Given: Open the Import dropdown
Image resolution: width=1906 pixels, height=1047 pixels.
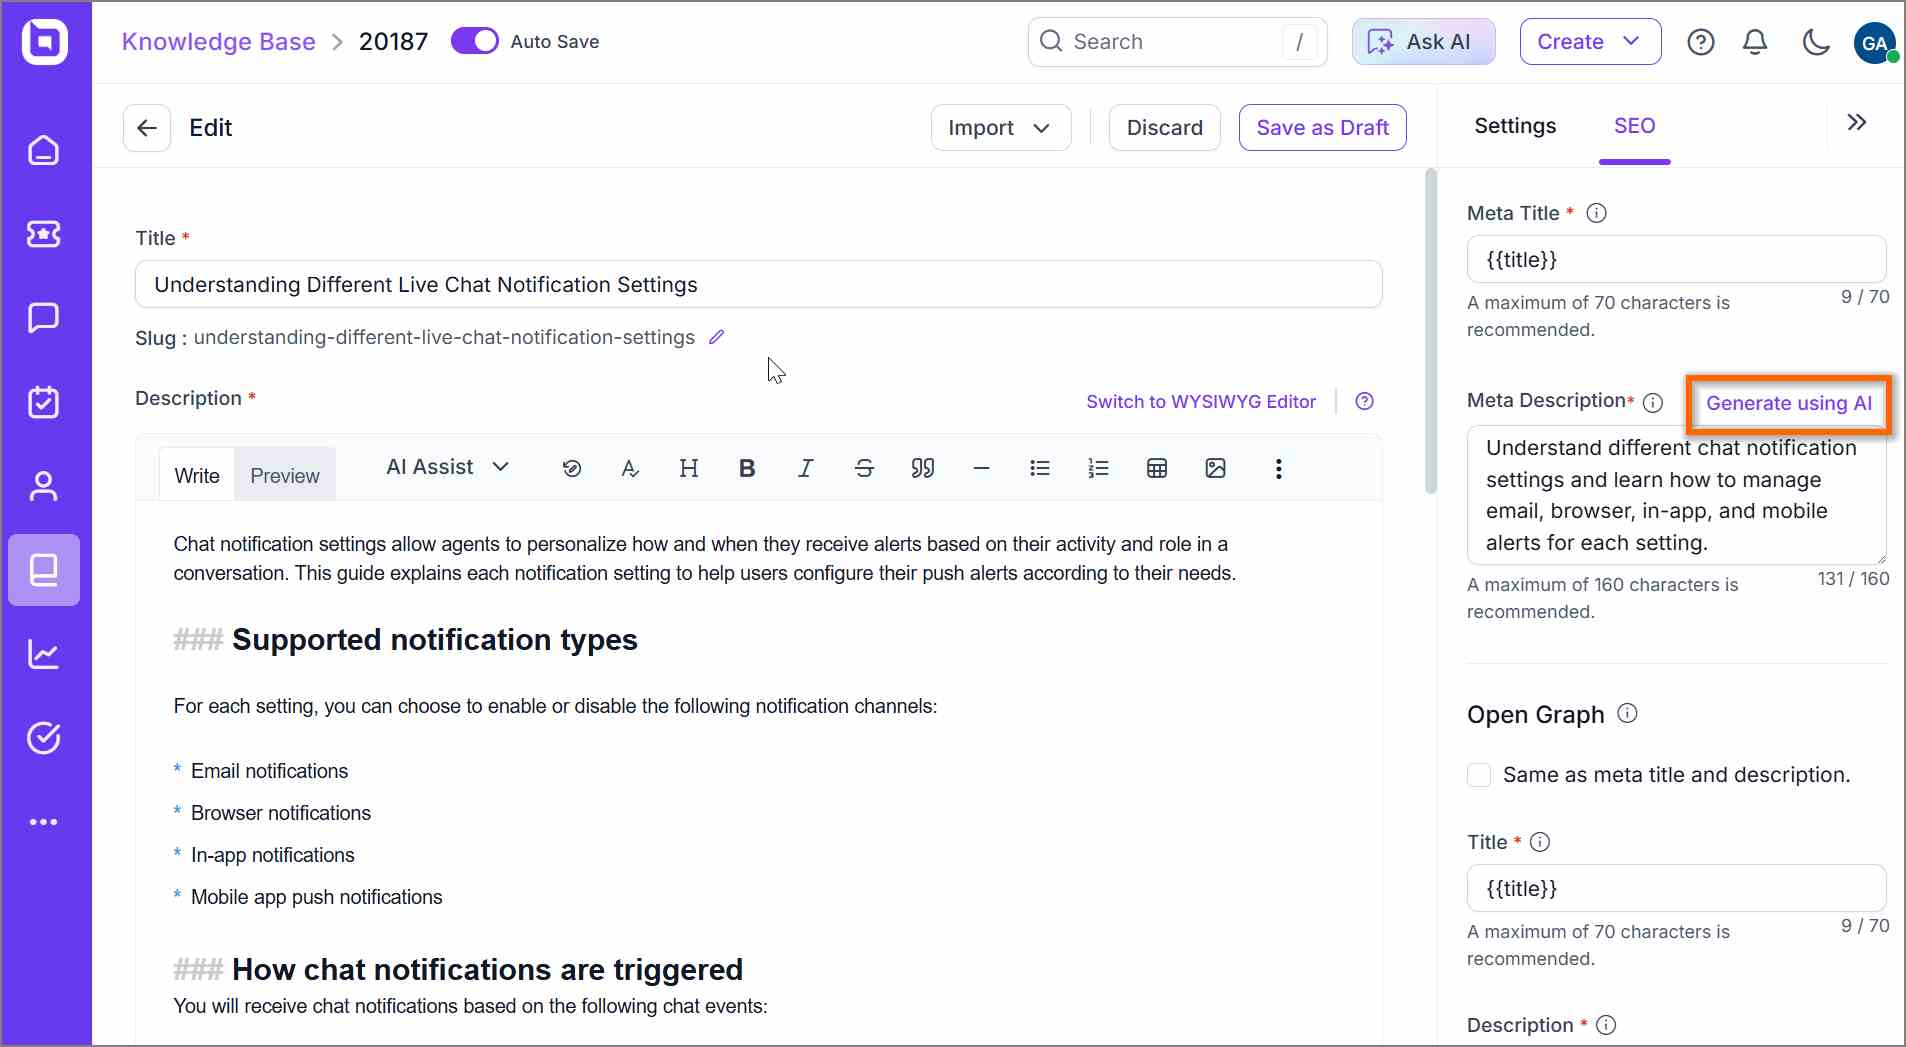Looking at the screenshot, I should click(1000, 128).
